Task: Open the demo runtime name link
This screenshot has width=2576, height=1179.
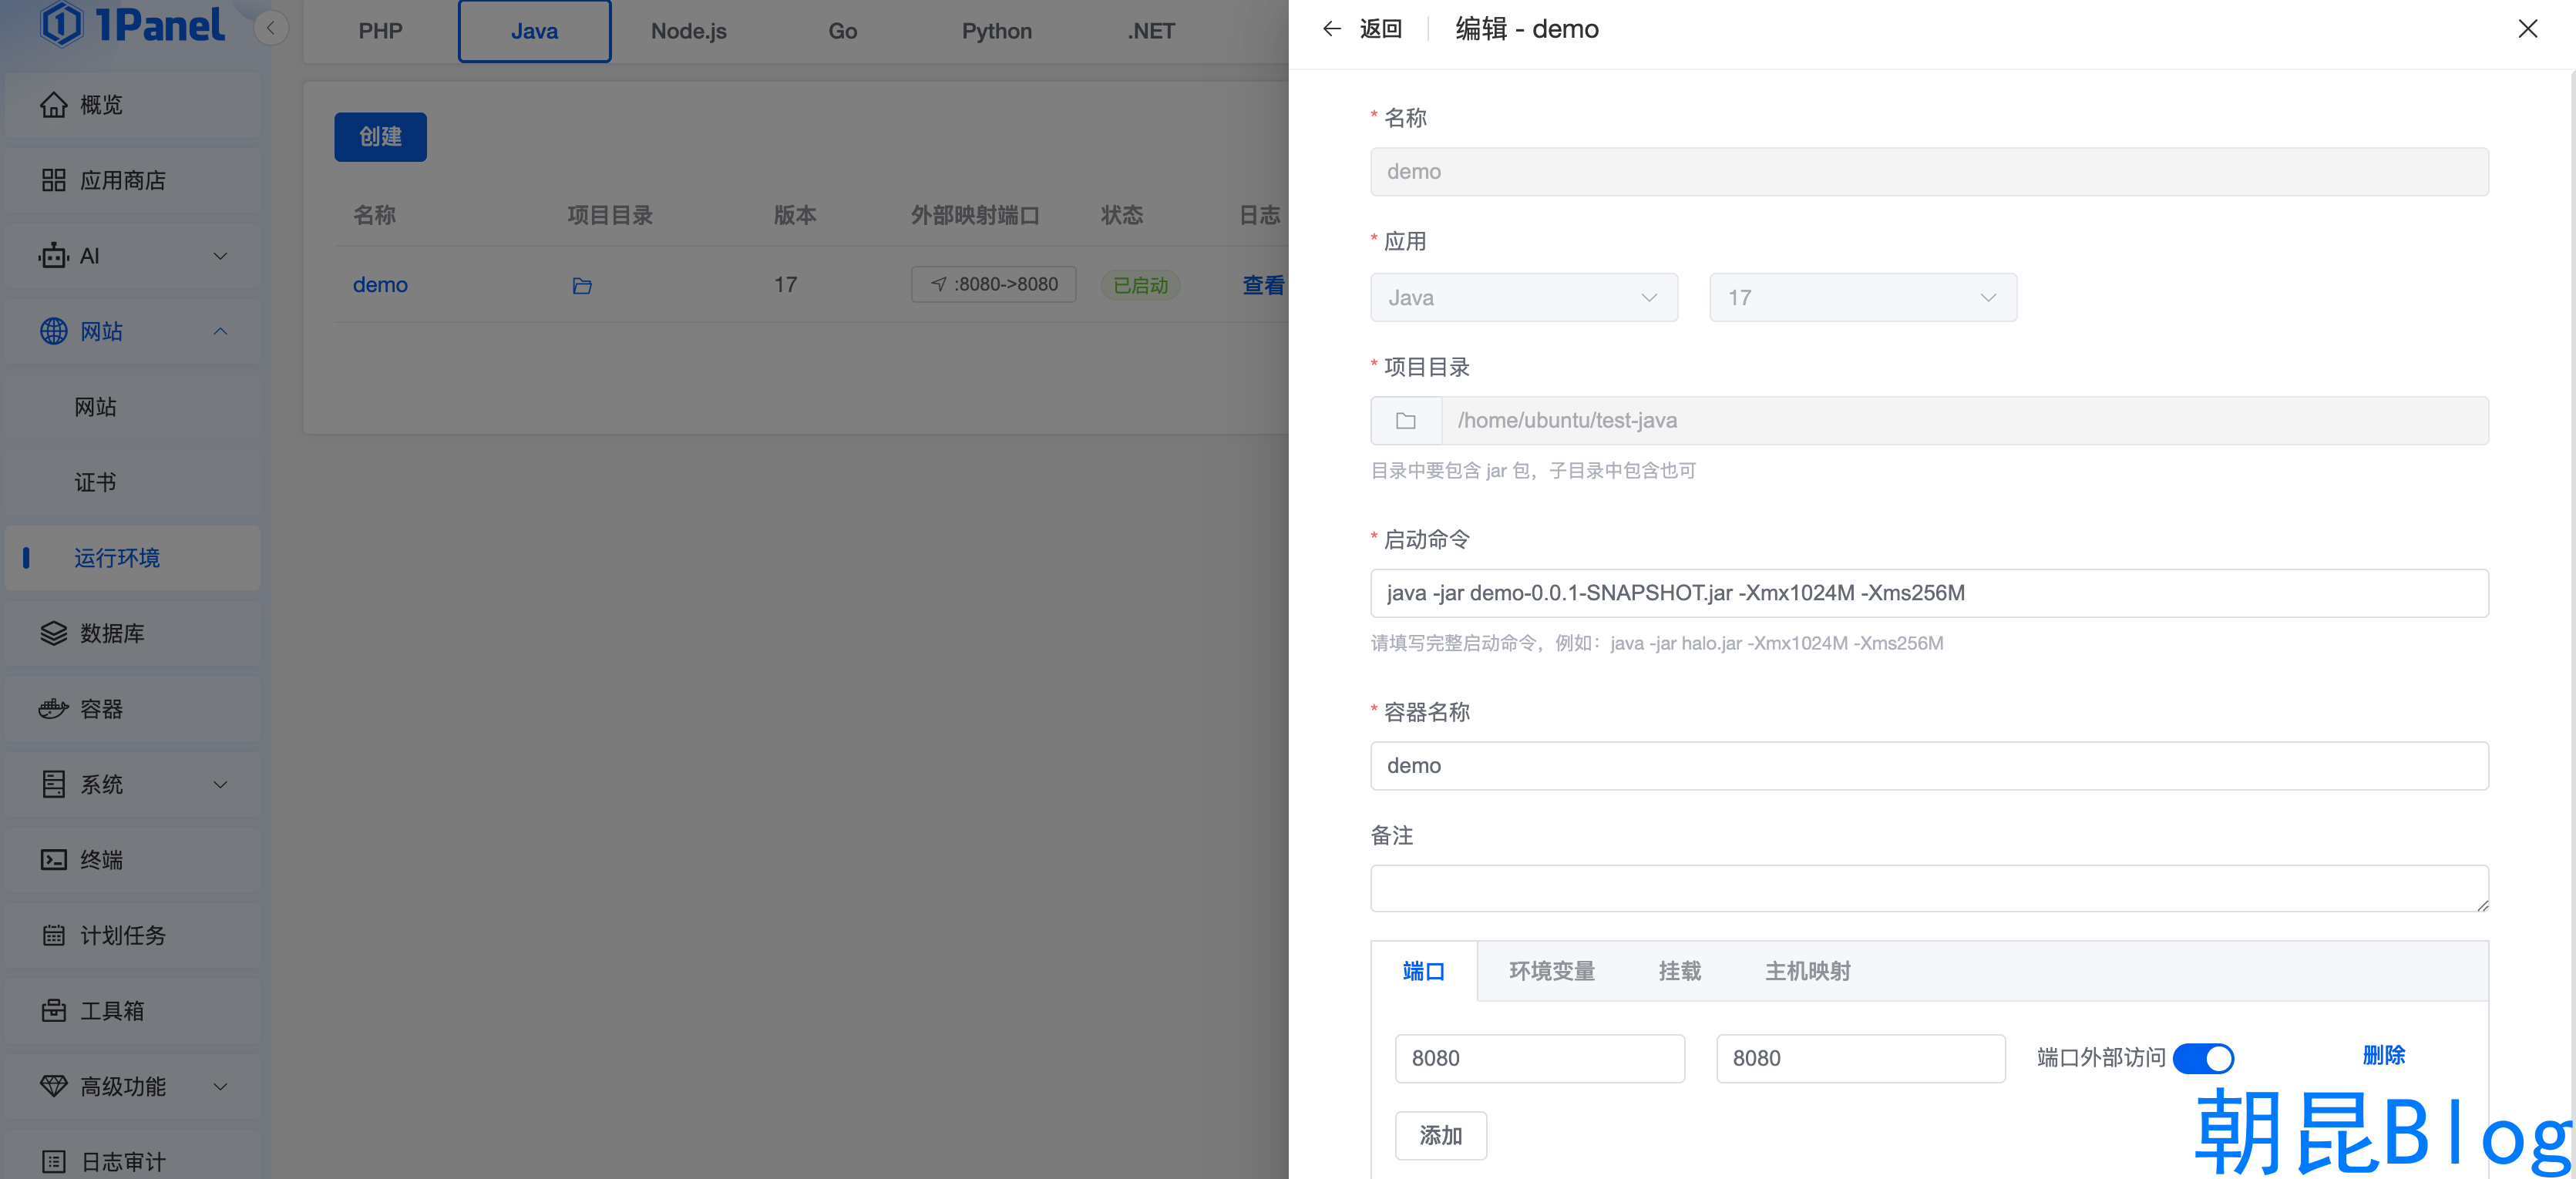Action: (380, 285)
